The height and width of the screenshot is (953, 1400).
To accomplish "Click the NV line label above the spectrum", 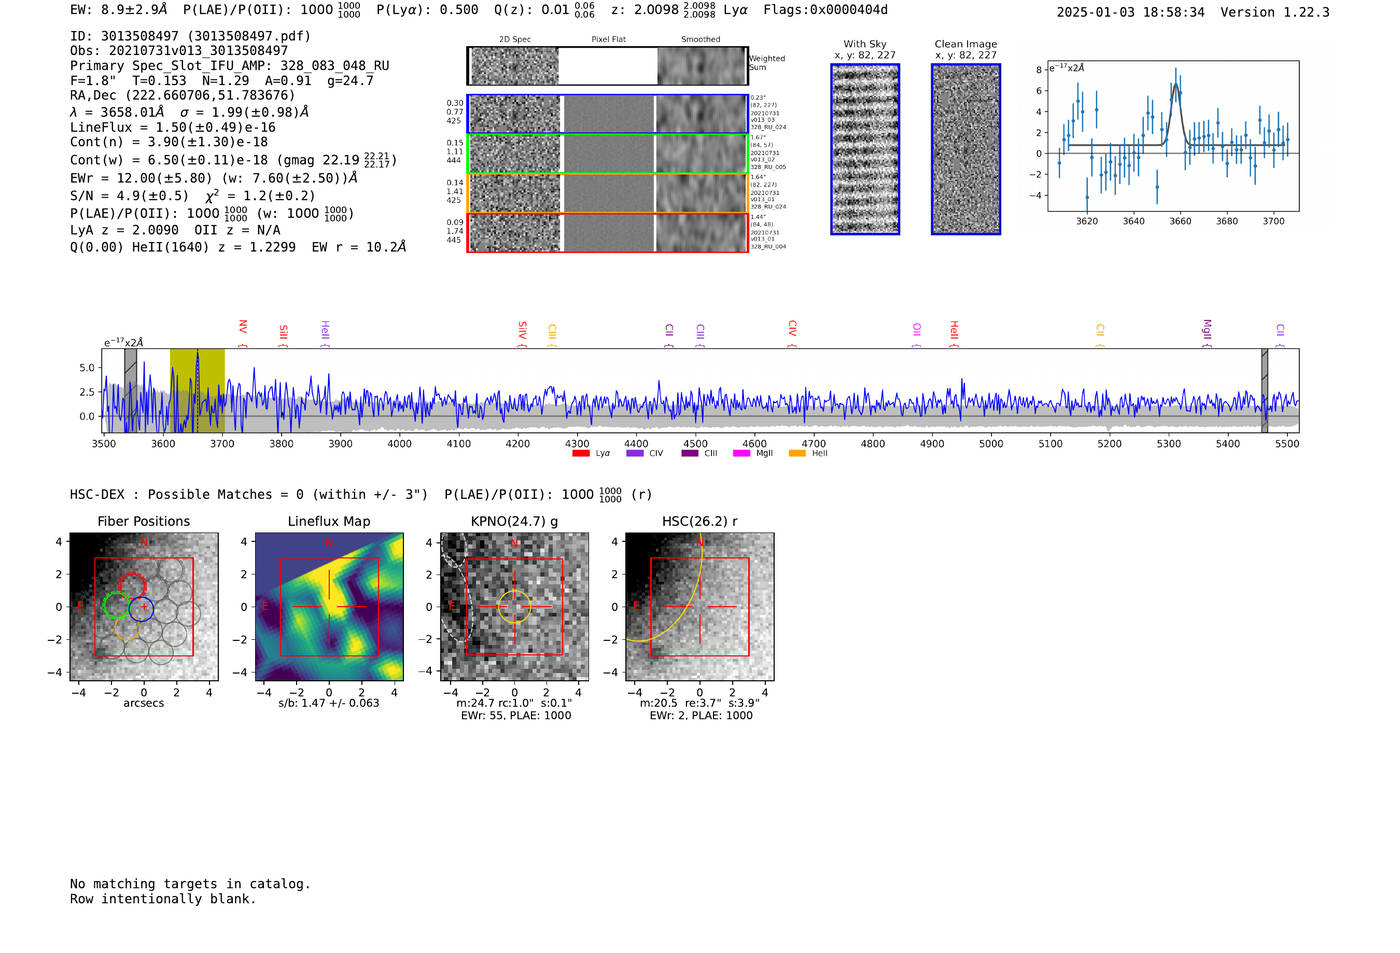I will (x=242, y=327).
